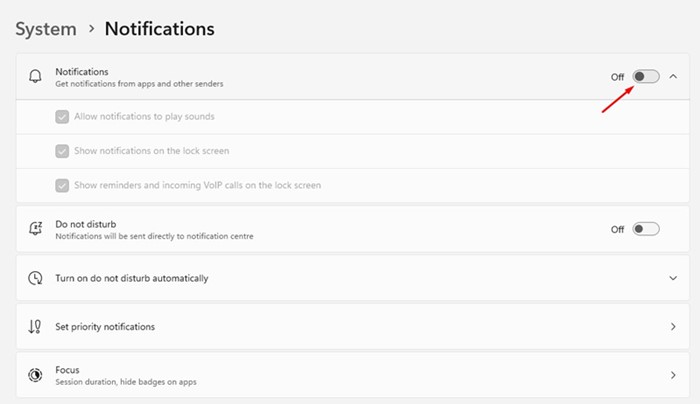Turn on the Notifications toggle switch
Viewport: 700px width, 404px height.
[x=646, y=76]
